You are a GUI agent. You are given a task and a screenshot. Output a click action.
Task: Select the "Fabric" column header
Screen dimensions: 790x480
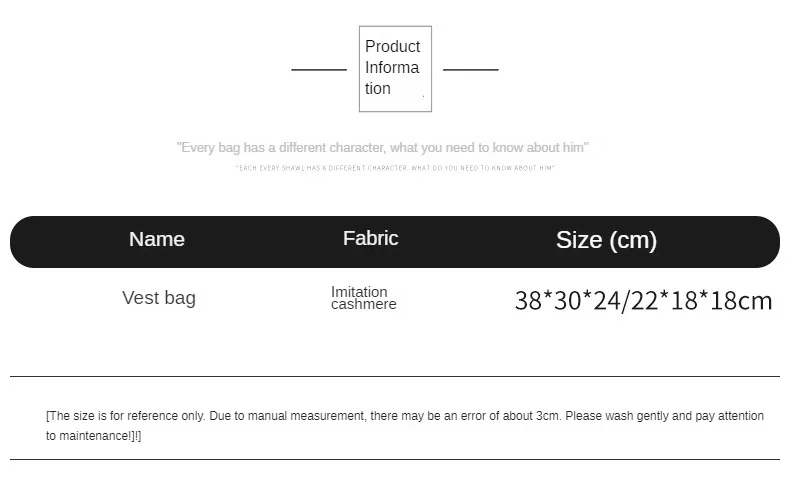point(370,238)
